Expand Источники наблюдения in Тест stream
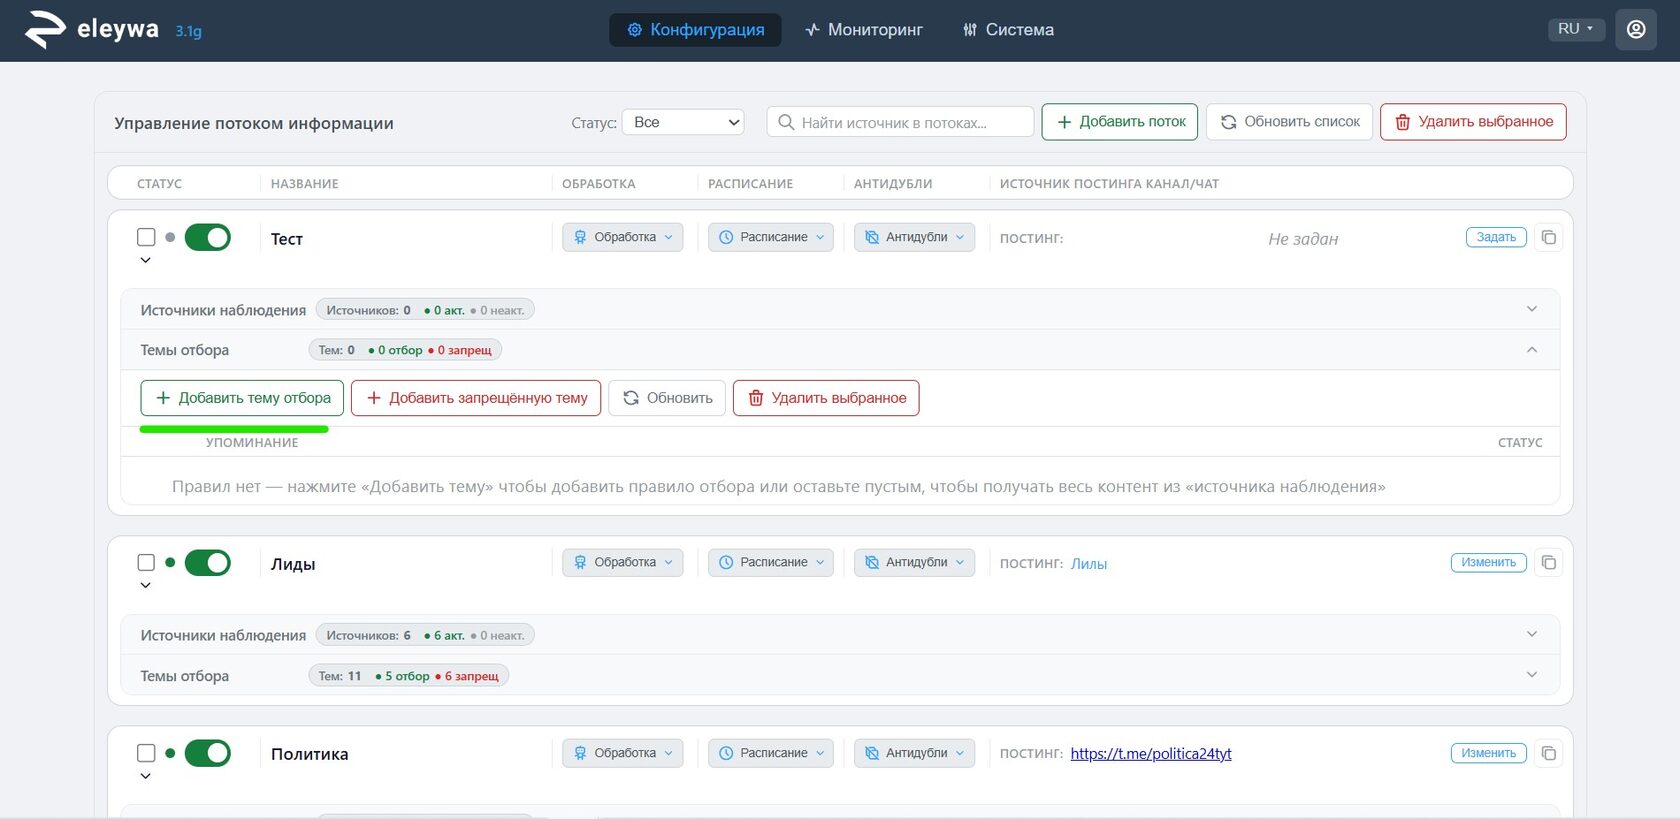This screenshot has height=819, width=1680. (1531, 309)
